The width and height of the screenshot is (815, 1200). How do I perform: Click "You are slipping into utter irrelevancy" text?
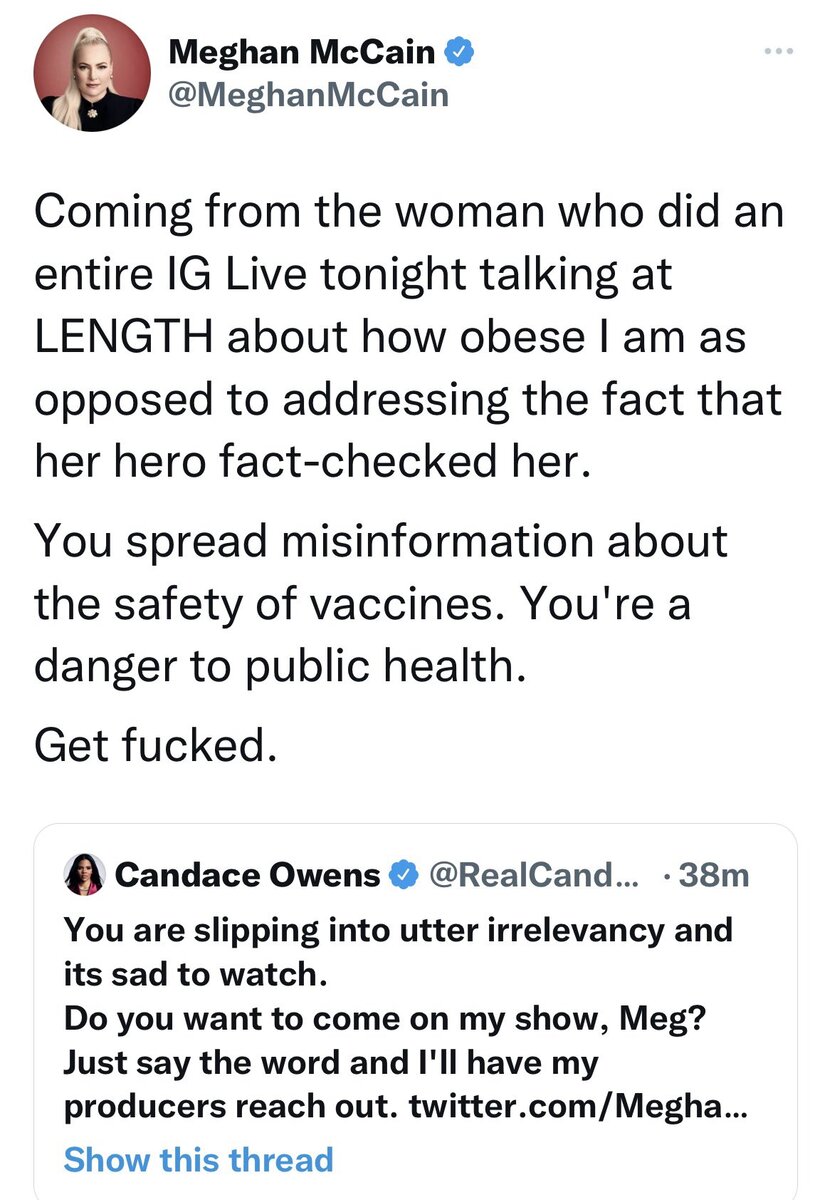[397, 929]
